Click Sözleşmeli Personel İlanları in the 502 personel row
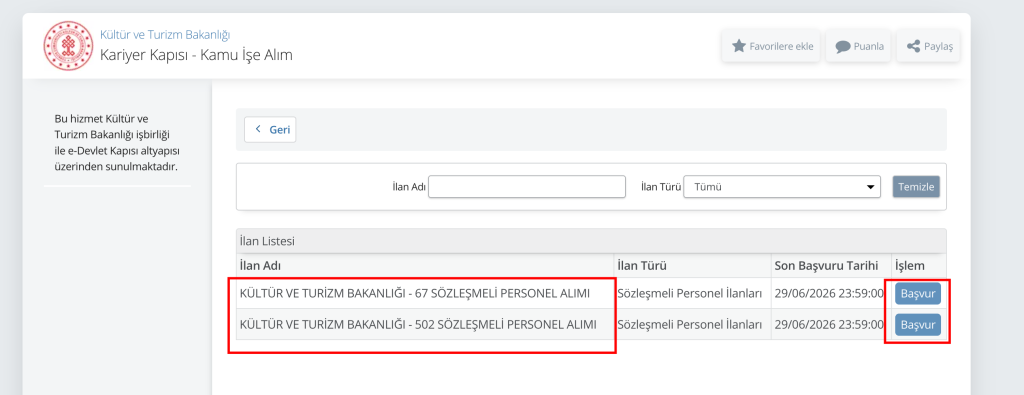The width and height of the screenshot is (1024, 395). click(x=690, y=324)
